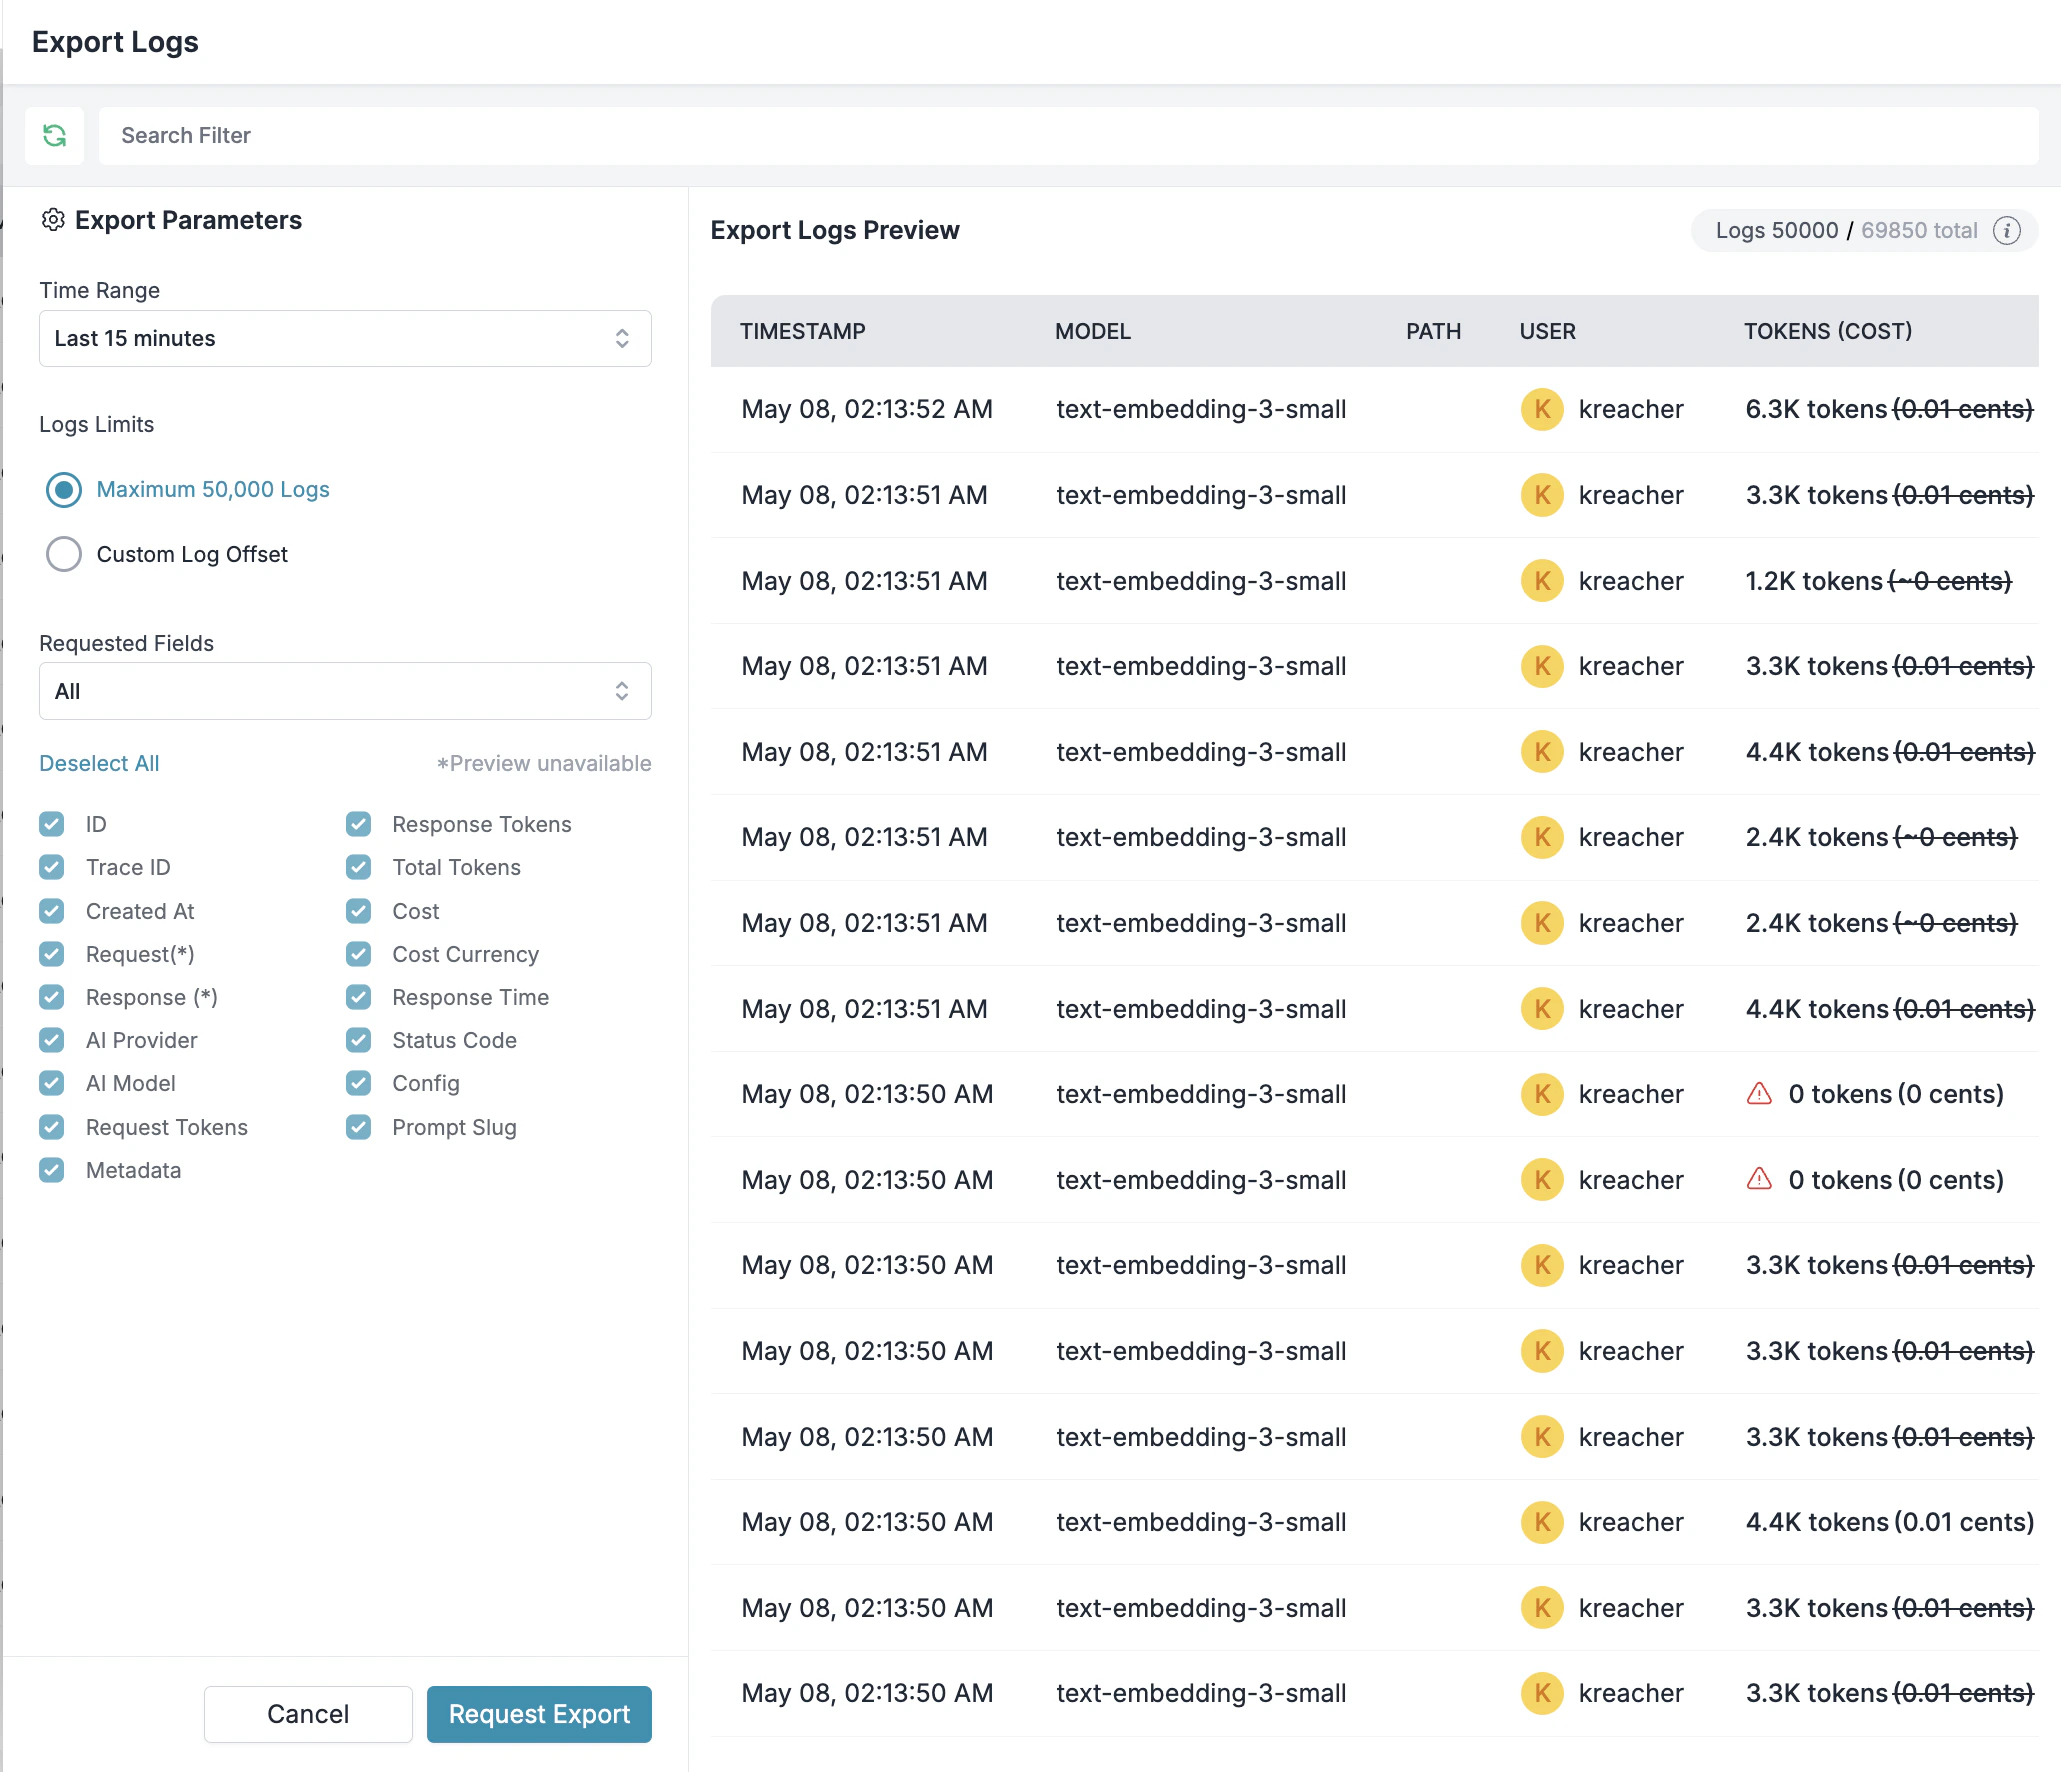
Task: Click the gear icon next to Export Parameters
Action: (x=55, y=220)
